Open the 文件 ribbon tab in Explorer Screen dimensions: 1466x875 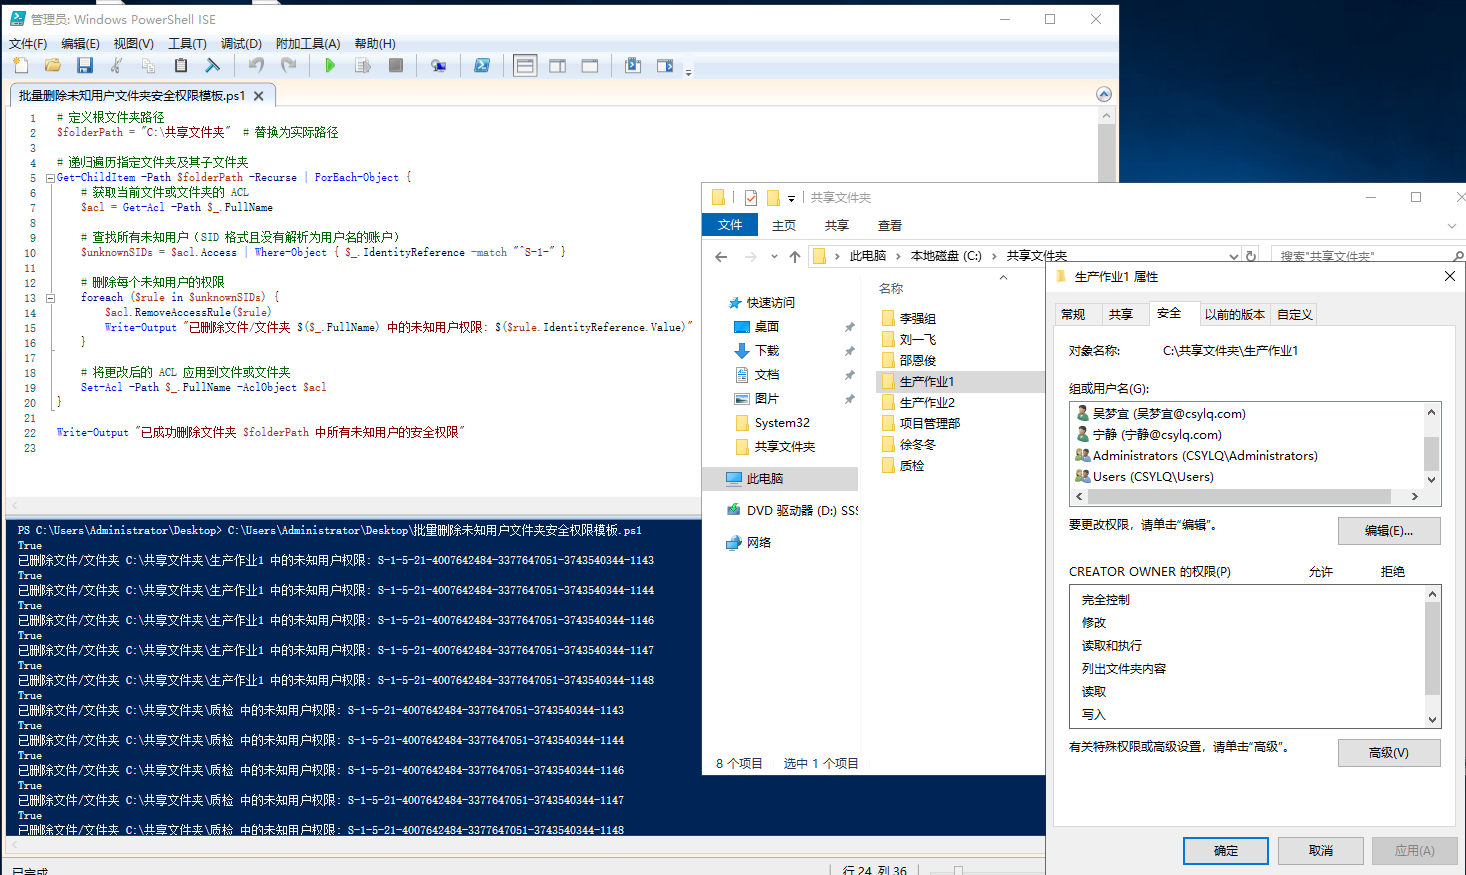click(730, 225)
